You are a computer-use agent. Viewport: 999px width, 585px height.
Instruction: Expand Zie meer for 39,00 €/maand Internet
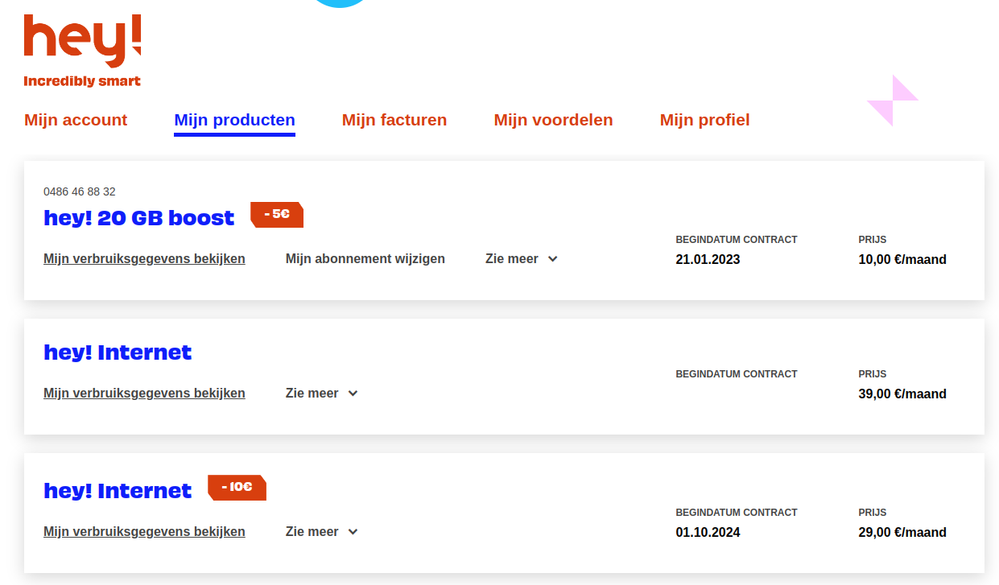coord(321,393)
